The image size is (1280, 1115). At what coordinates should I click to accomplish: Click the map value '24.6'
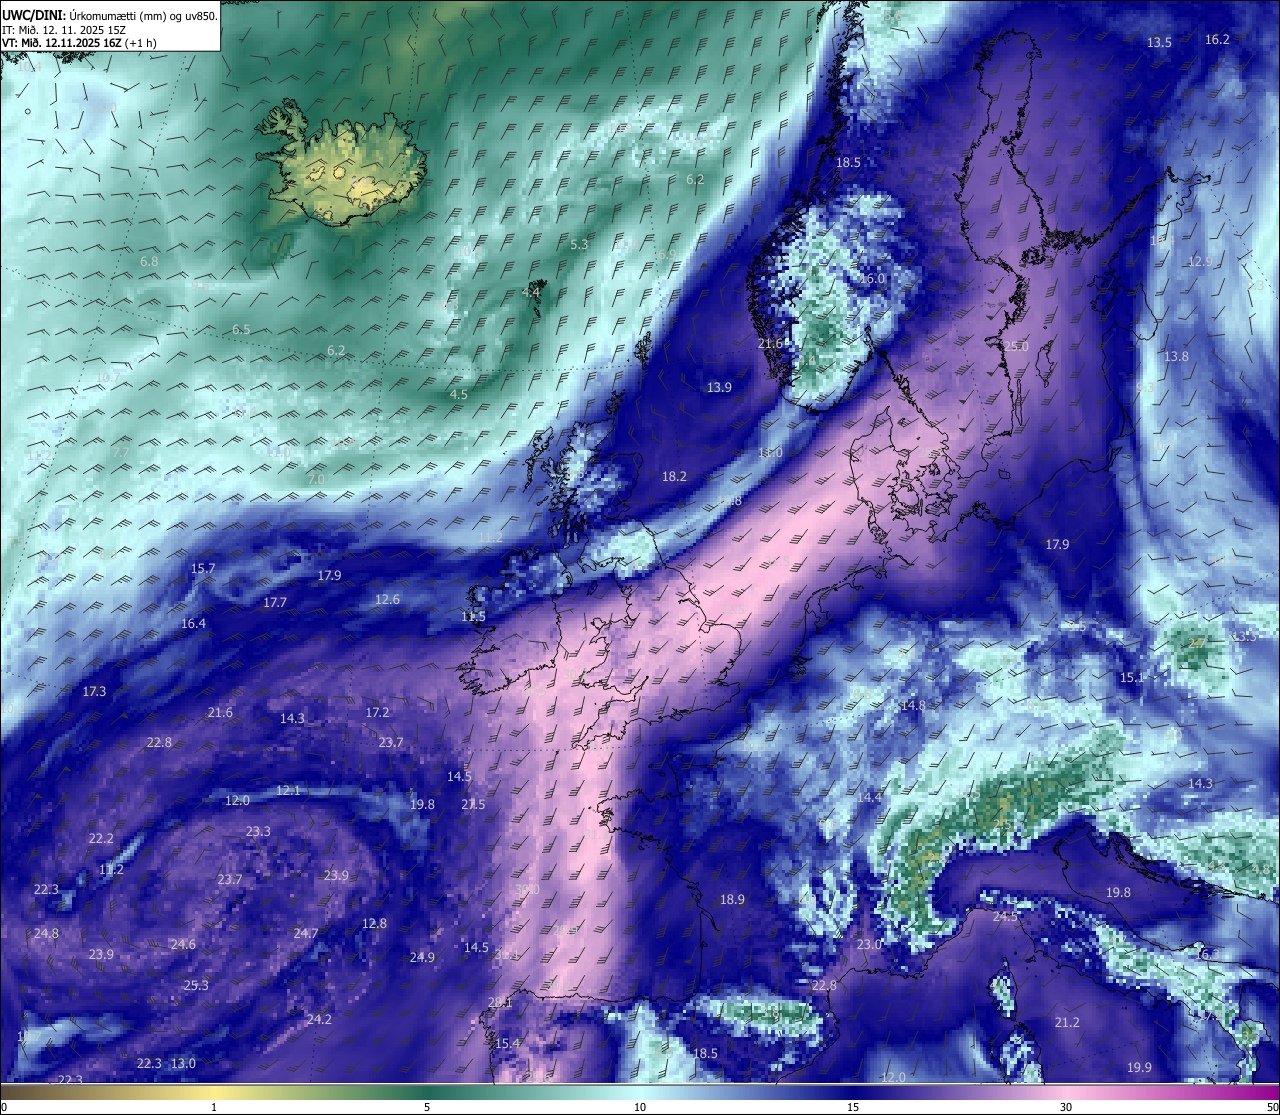point(182,945)
